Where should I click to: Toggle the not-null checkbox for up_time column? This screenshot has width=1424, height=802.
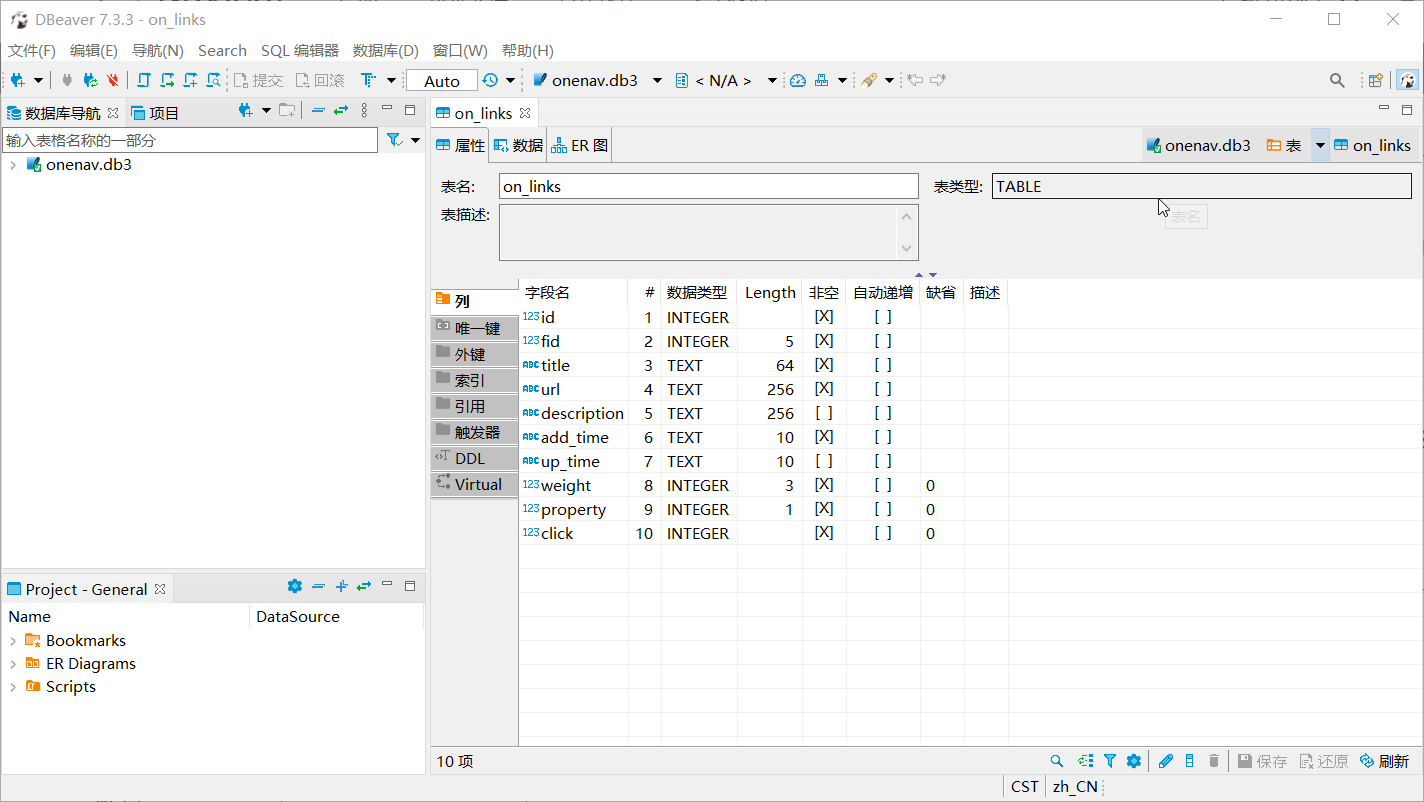pos(823,461)
